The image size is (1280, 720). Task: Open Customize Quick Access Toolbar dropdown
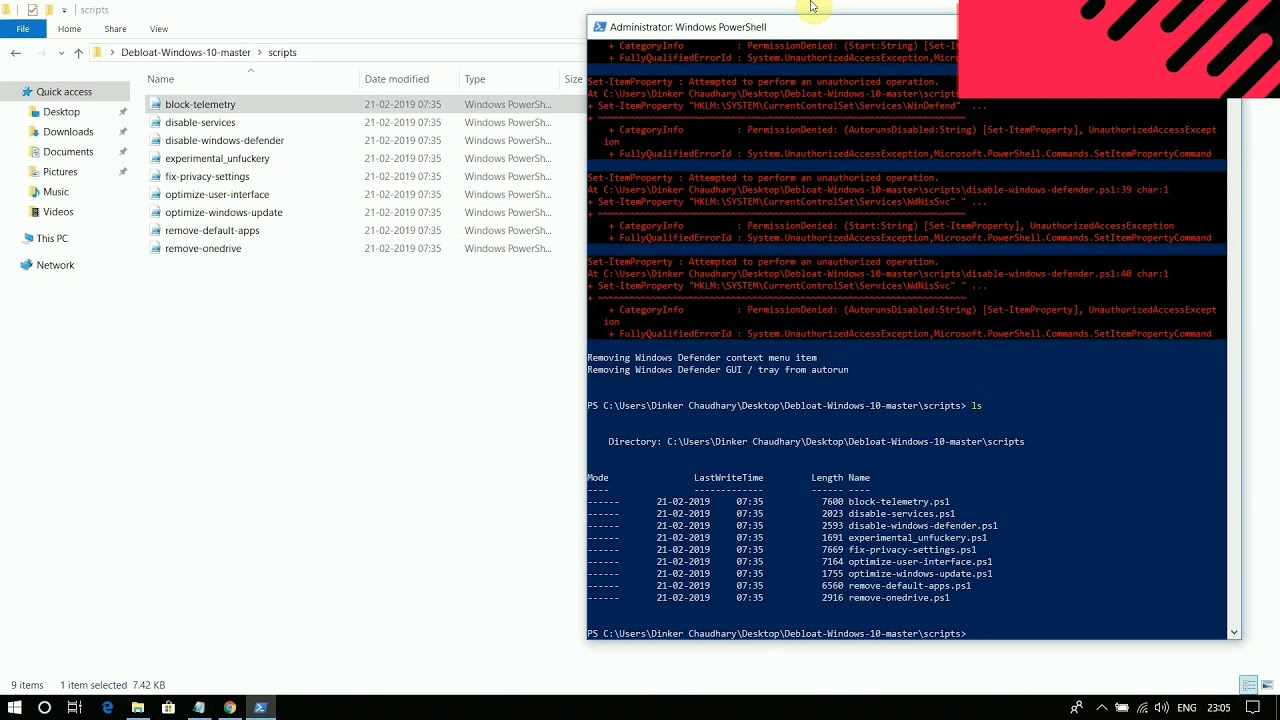[64, 10]
